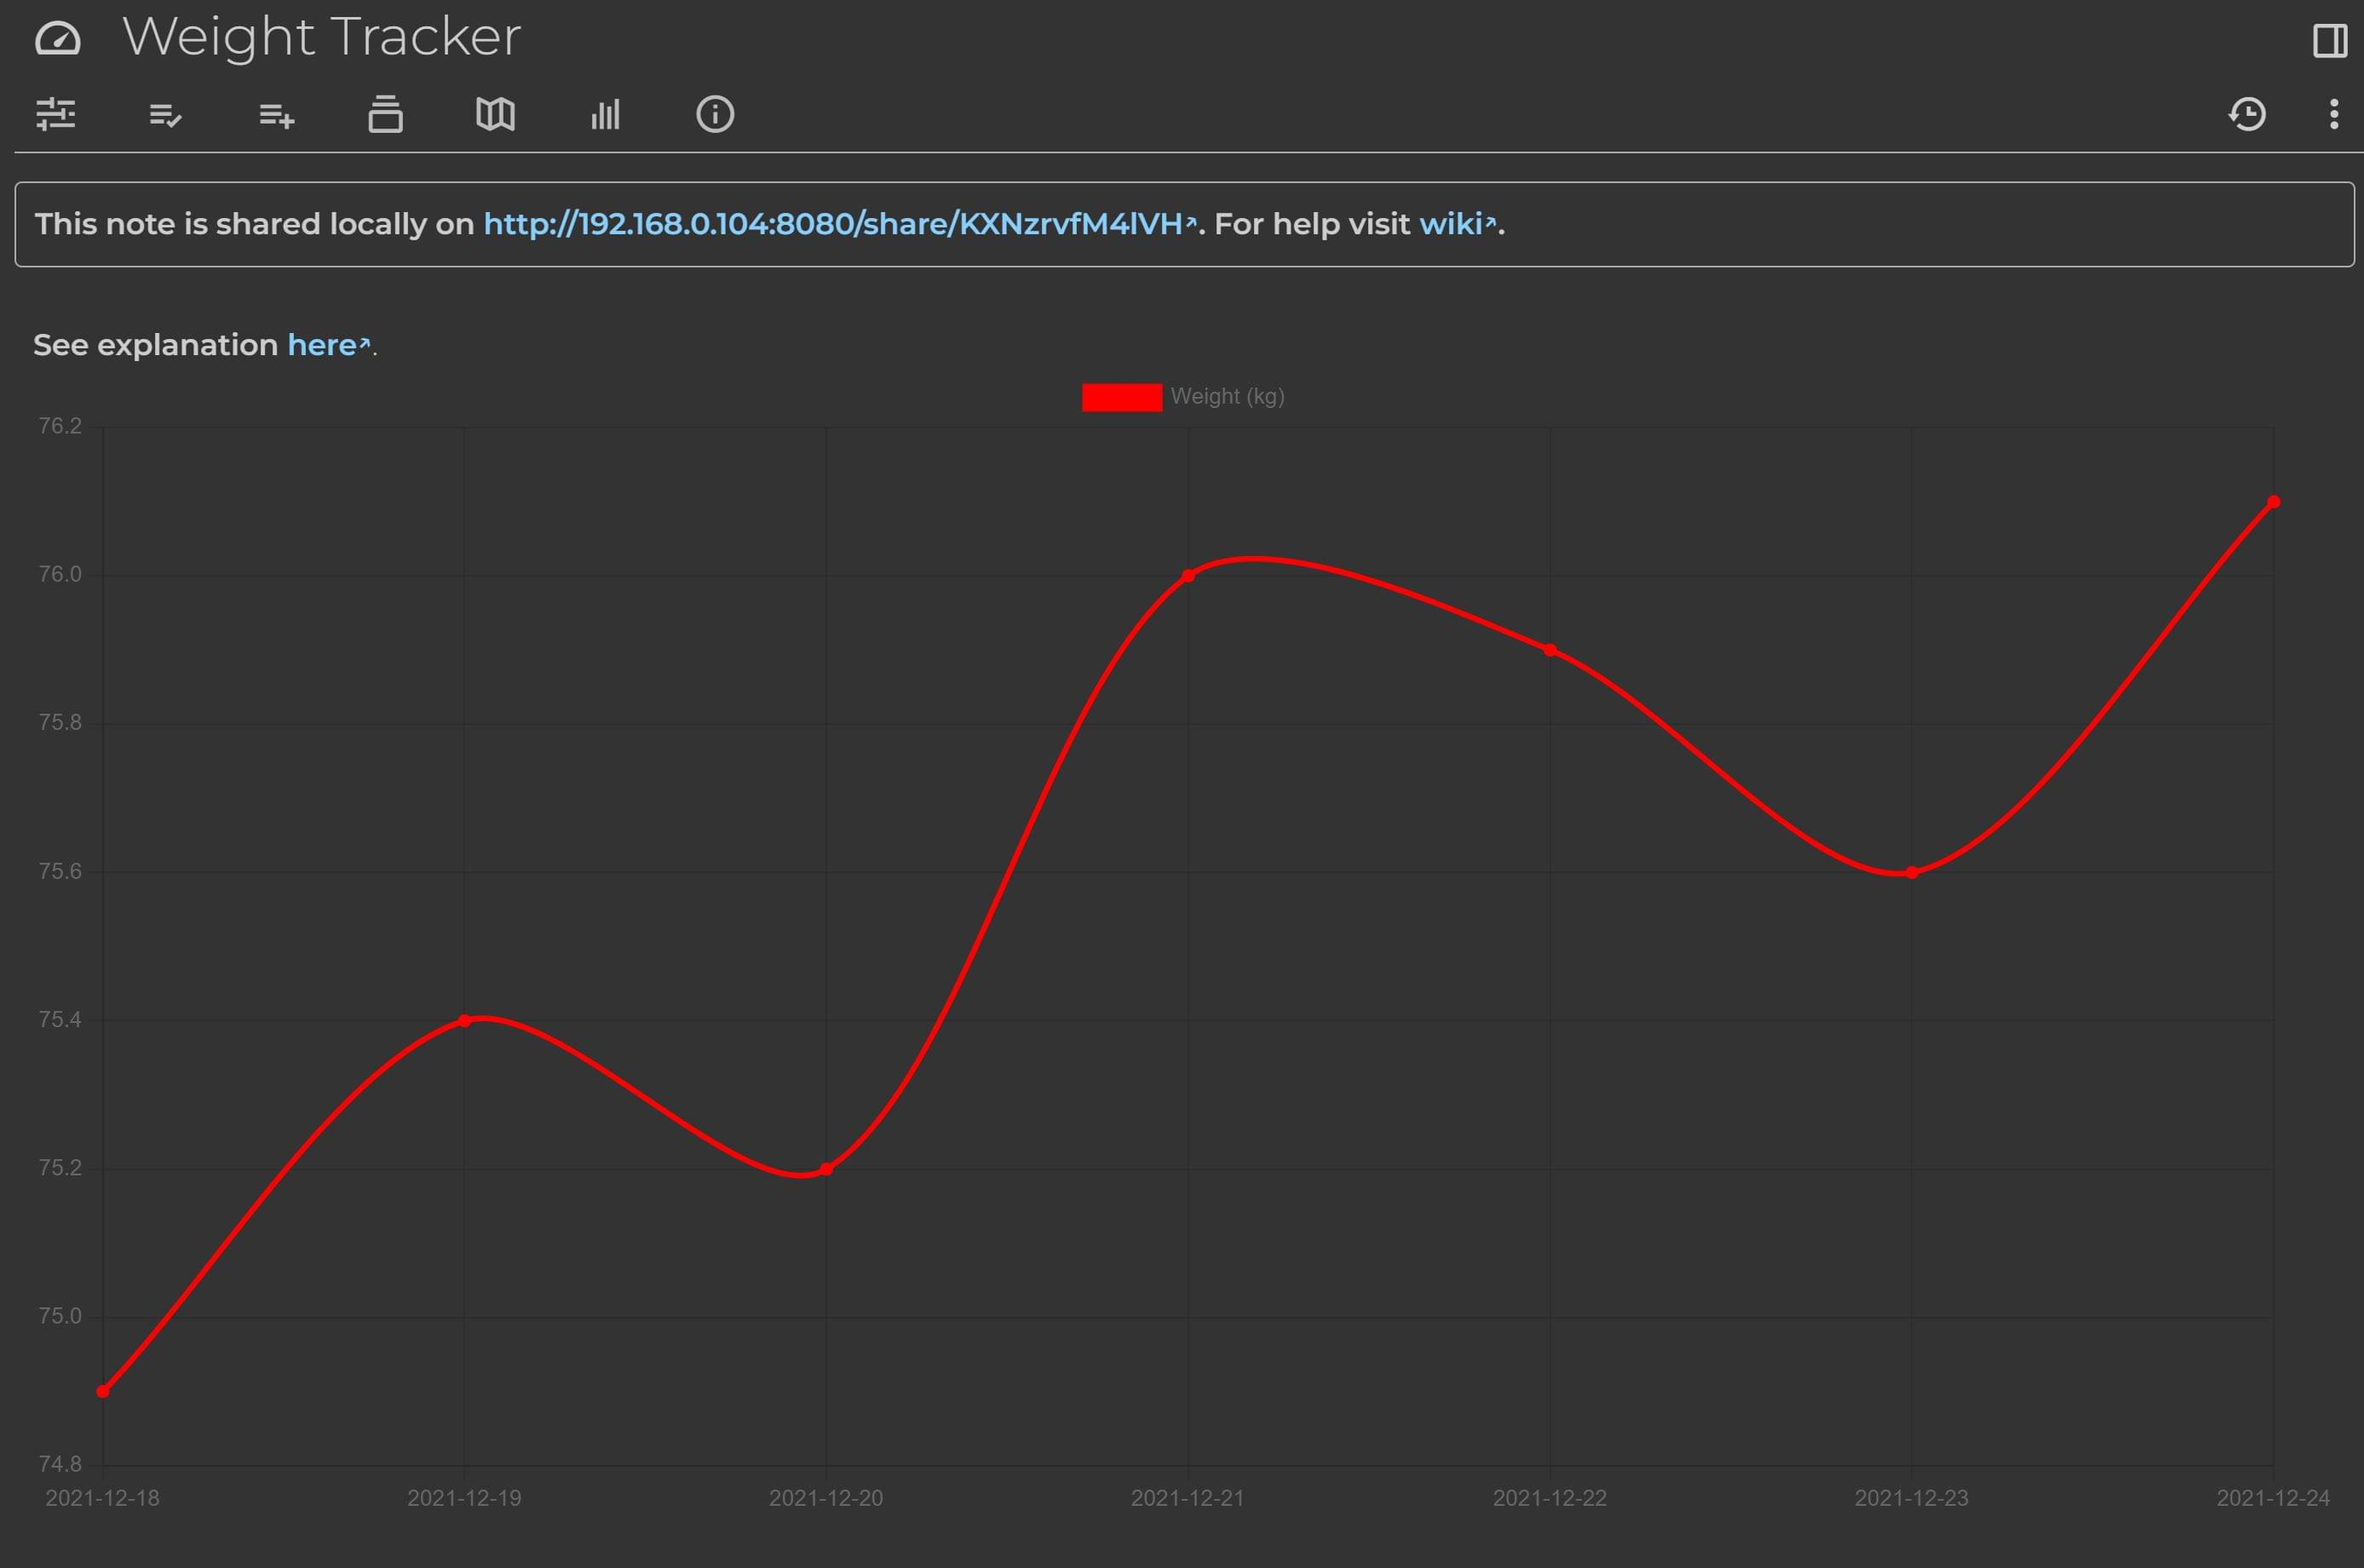2364x1568 pixels.
Task: Open the Basic Properties ribbon tab
Action: tap(56, 114)
